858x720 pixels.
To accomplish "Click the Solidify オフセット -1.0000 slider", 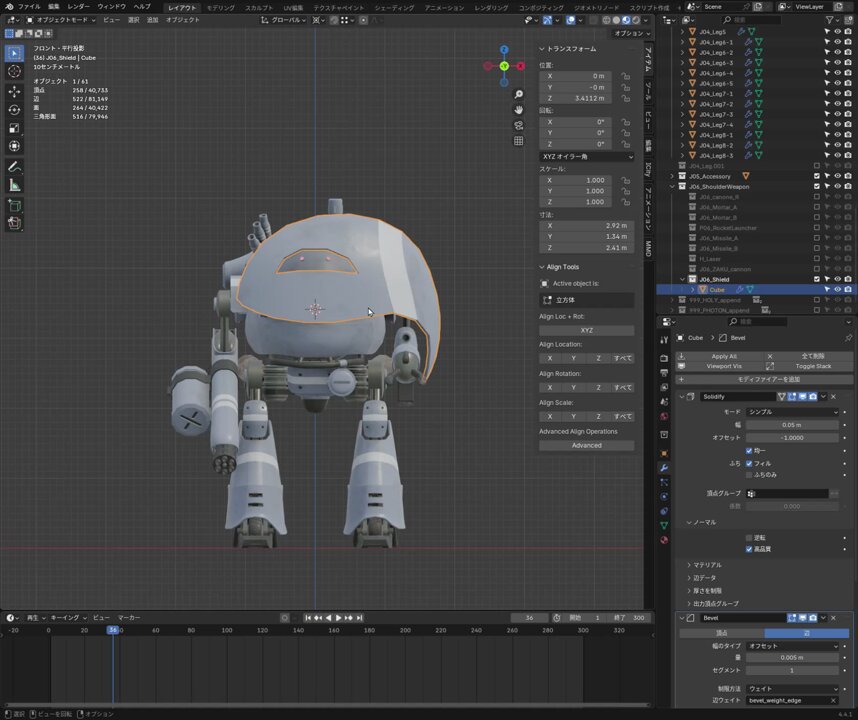I will [x=792, y=438].
